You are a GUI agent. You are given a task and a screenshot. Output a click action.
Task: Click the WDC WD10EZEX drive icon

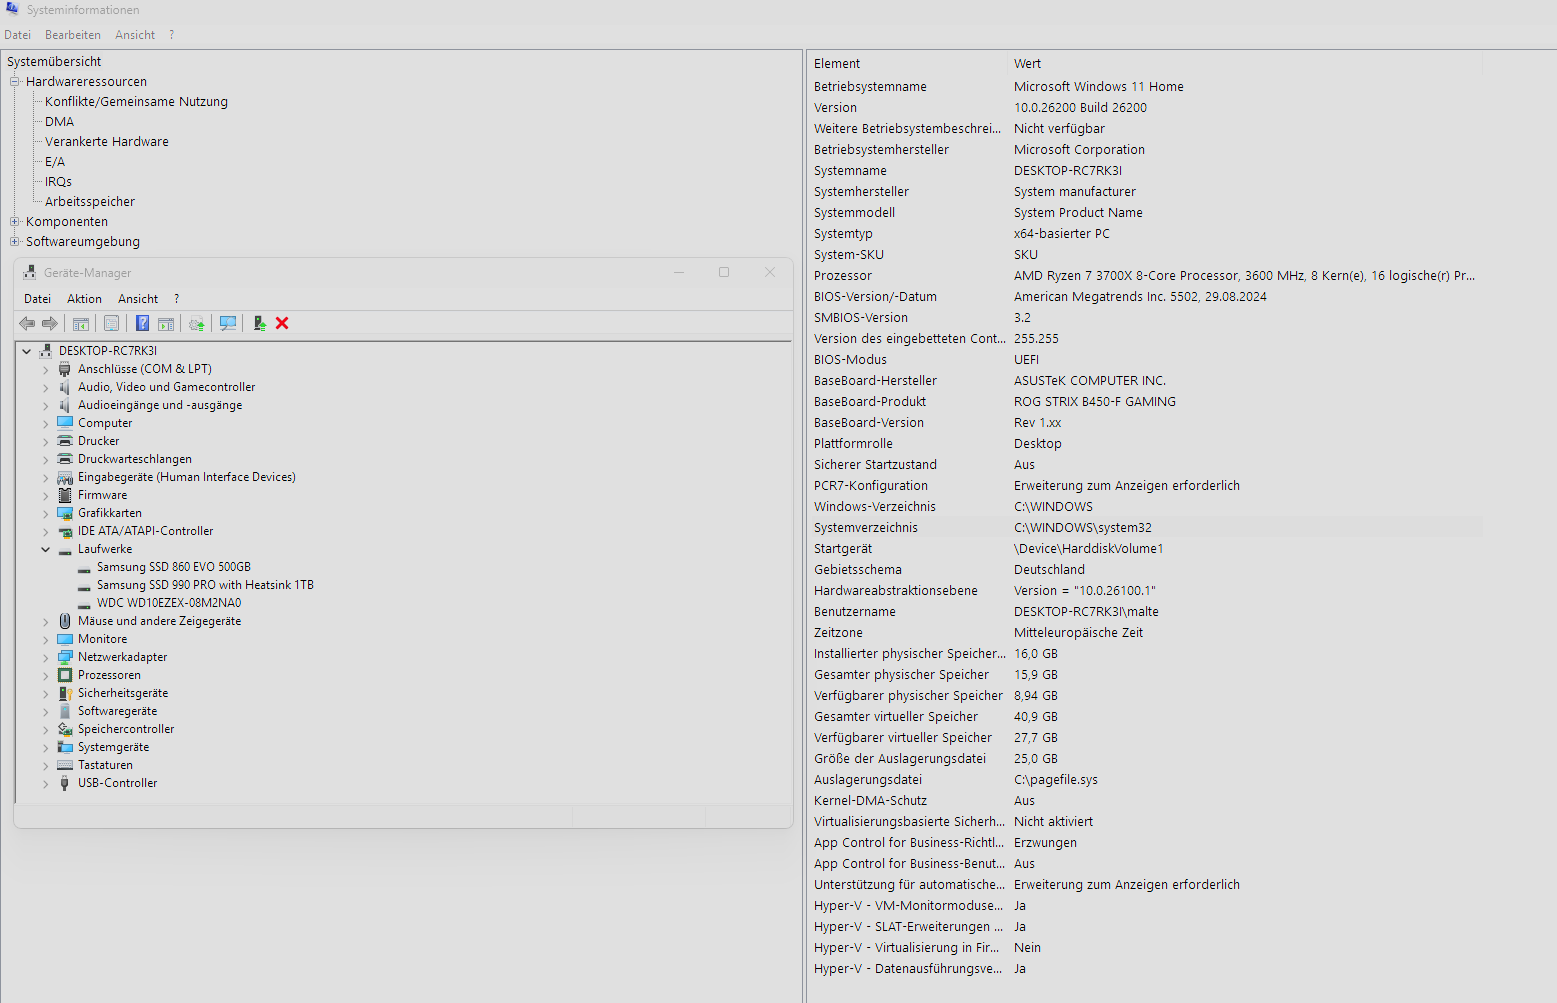[84, 604]
